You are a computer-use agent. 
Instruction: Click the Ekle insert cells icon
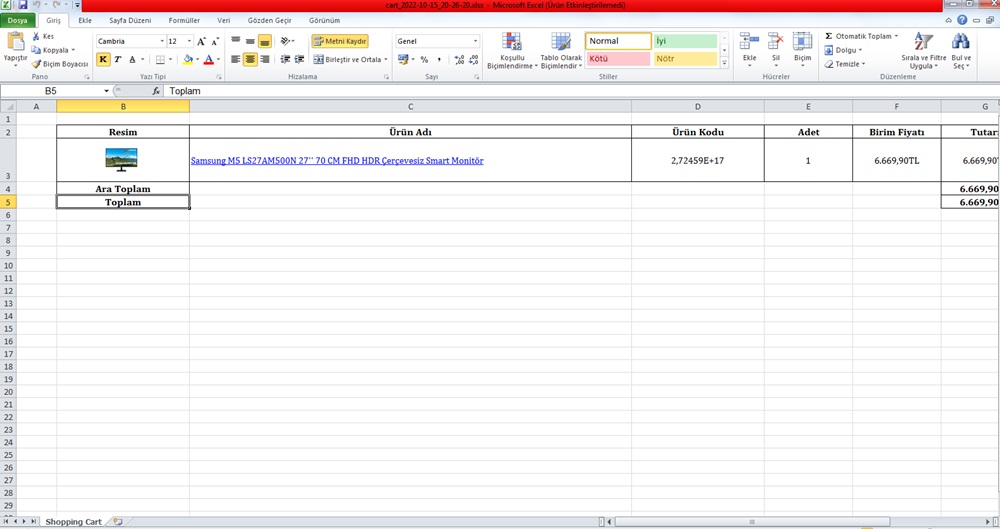749,42
